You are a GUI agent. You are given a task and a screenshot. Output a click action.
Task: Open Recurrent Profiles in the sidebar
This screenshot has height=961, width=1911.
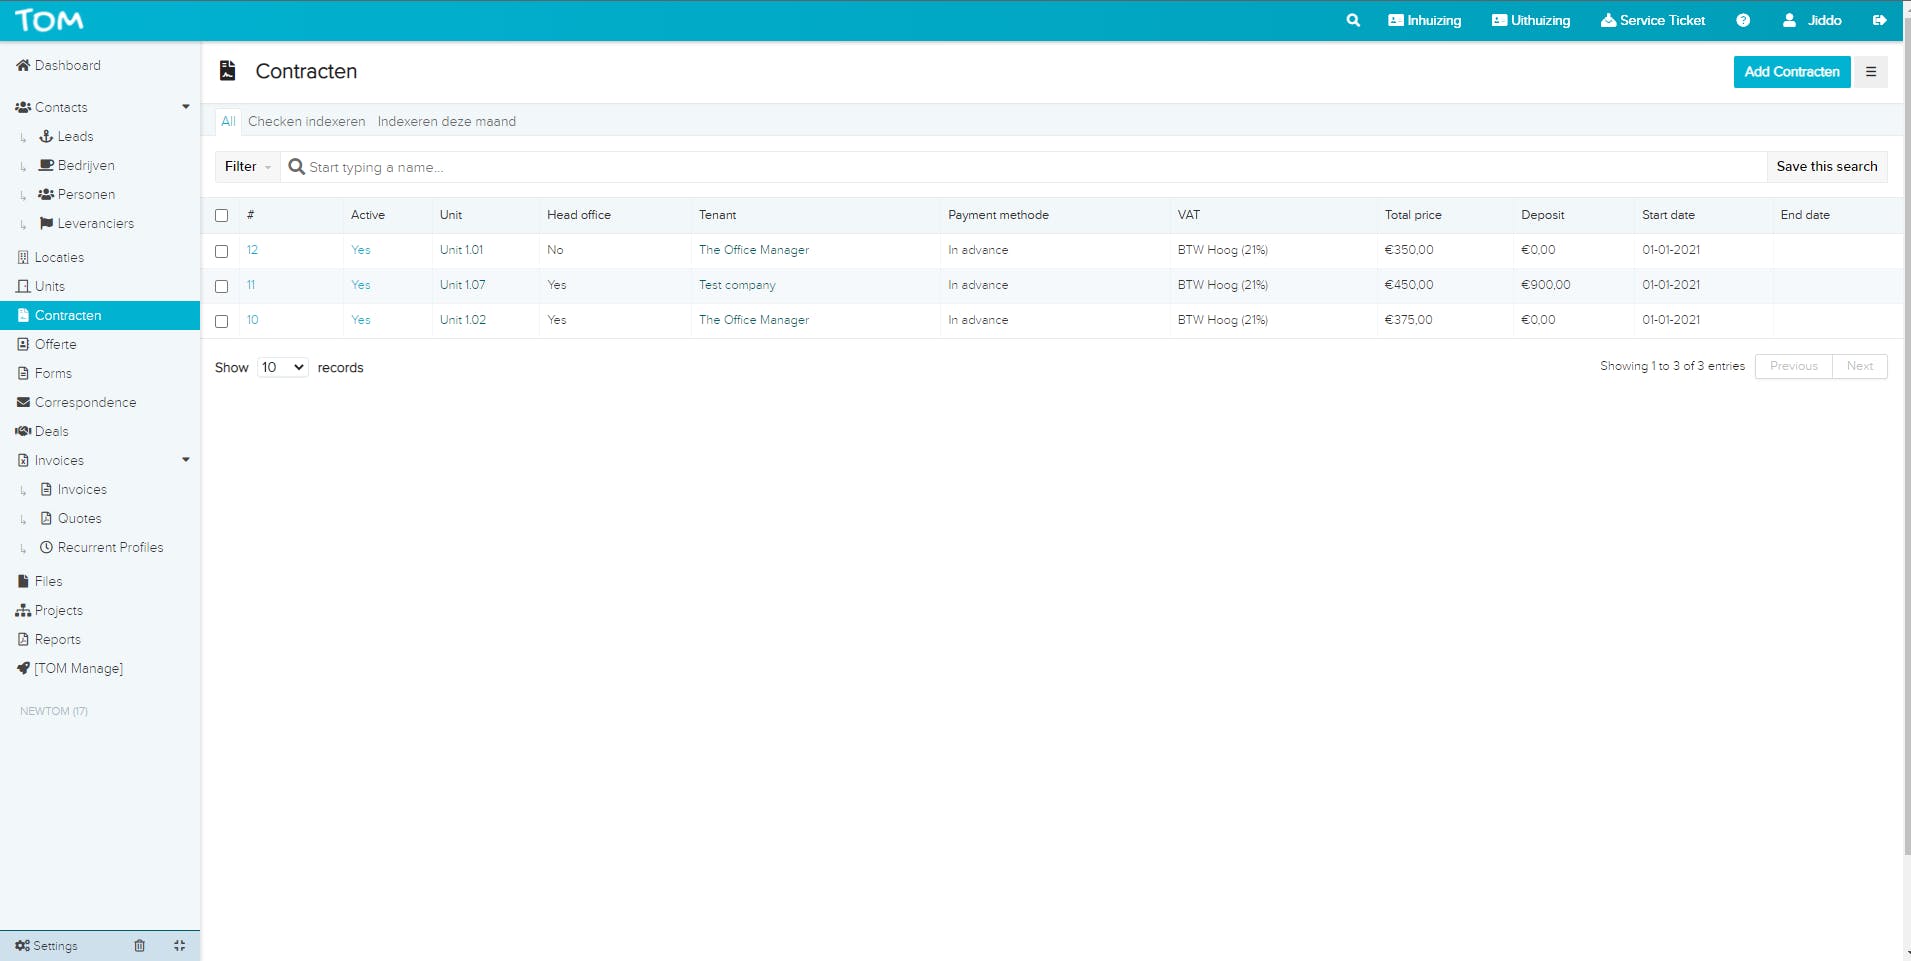point(101,547)
